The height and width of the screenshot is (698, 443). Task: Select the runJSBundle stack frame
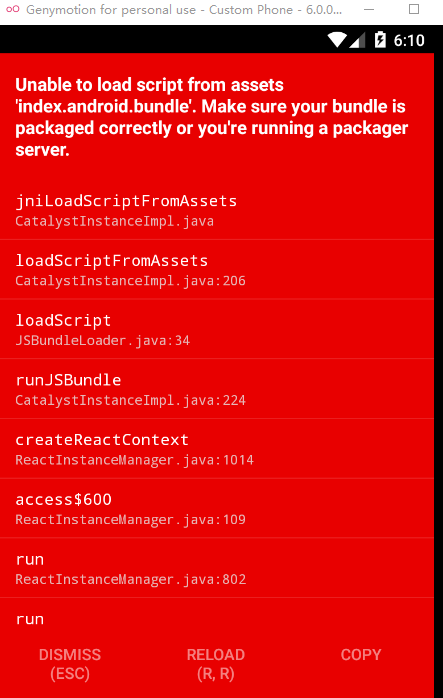(x=217, y=389)
